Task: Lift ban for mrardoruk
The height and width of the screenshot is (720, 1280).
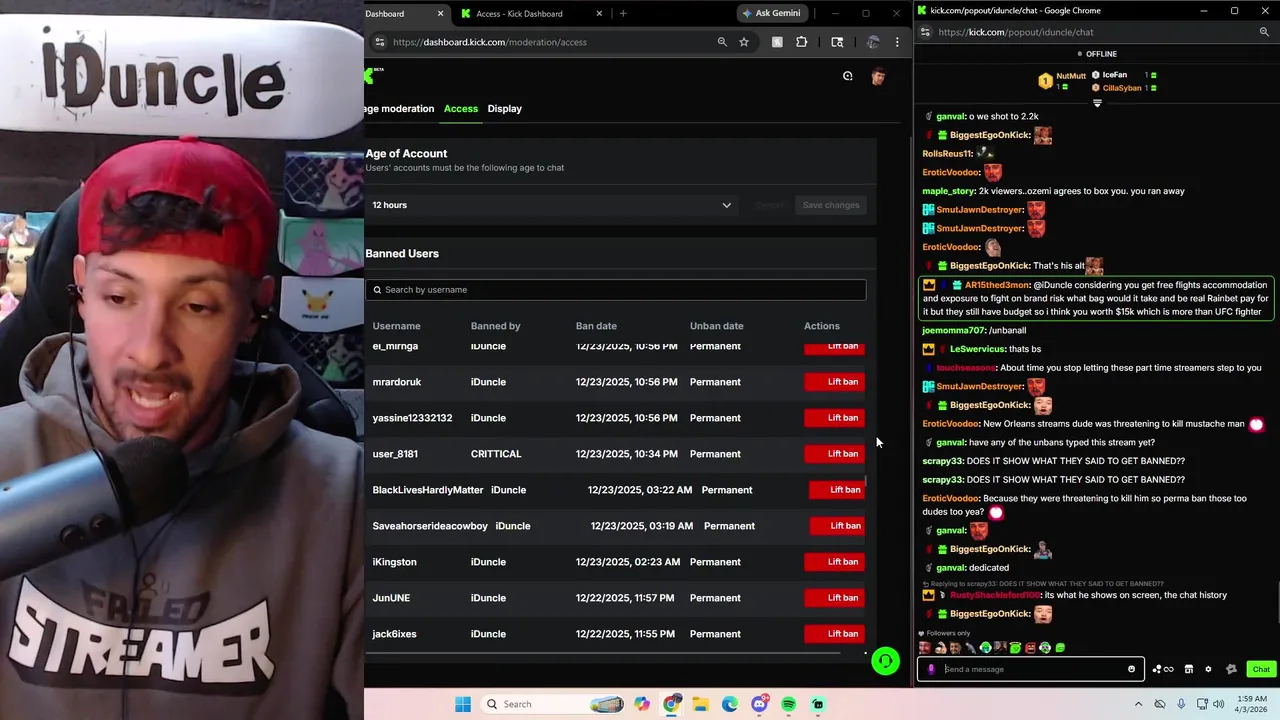Action: coord(835,382)
